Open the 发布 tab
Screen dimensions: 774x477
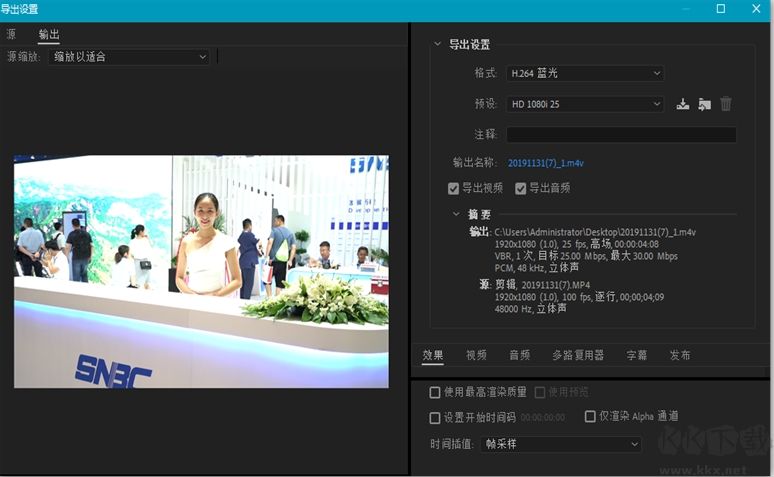tap(680, 355)
